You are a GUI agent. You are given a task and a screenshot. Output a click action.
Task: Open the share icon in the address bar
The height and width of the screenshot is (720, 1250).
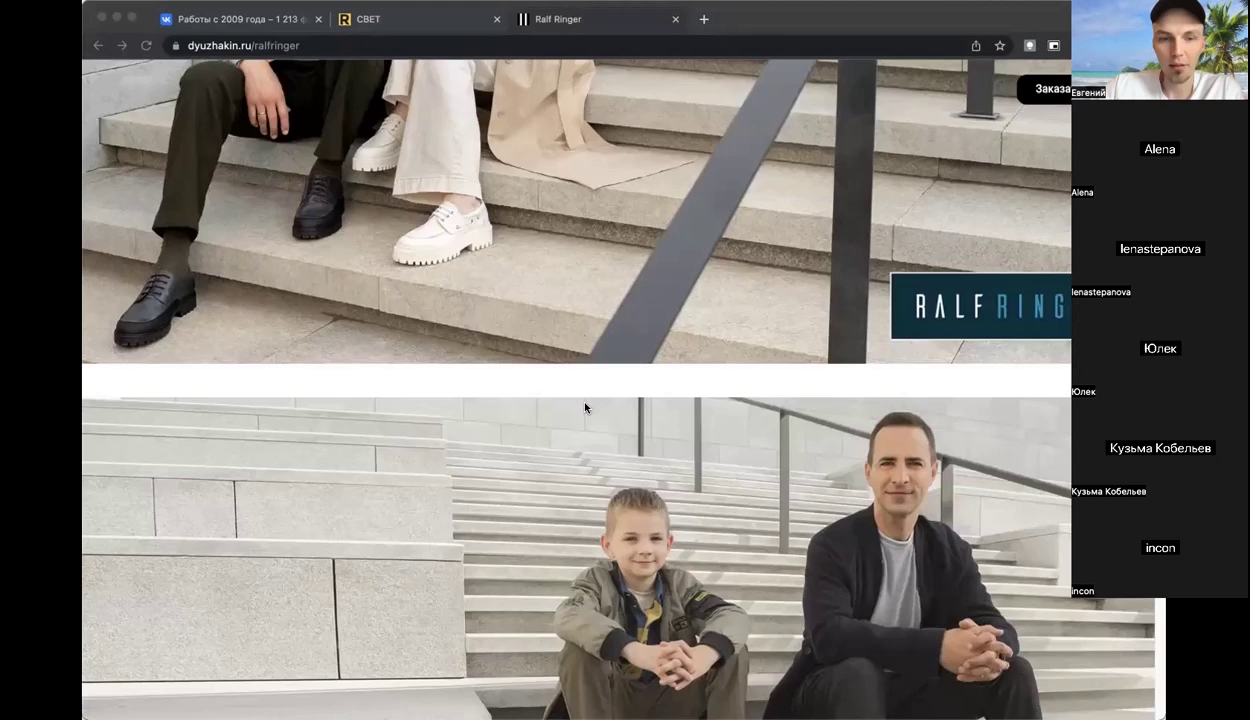[x=976, y=46]
